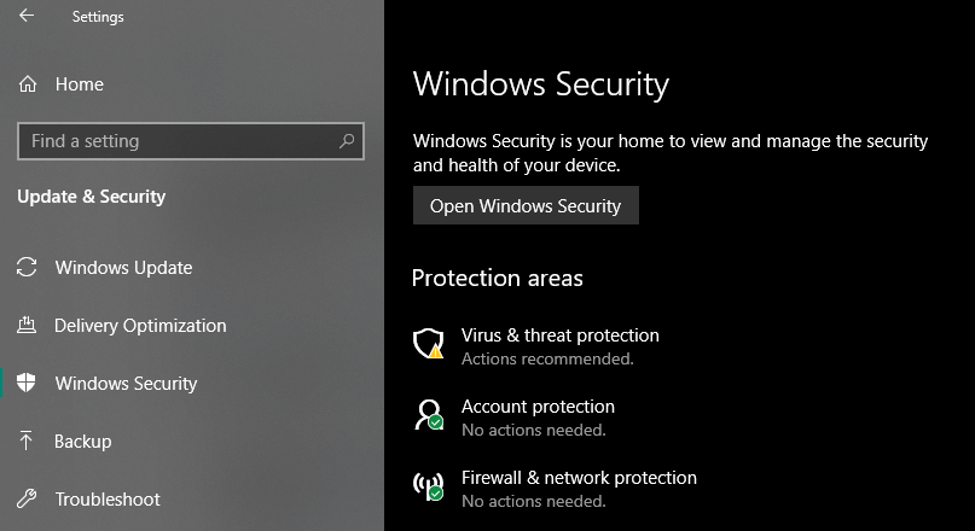The width and height of the screenshot is (975, 531).
Task: Click the back arrow icon
Action: [x=27, y=16]
